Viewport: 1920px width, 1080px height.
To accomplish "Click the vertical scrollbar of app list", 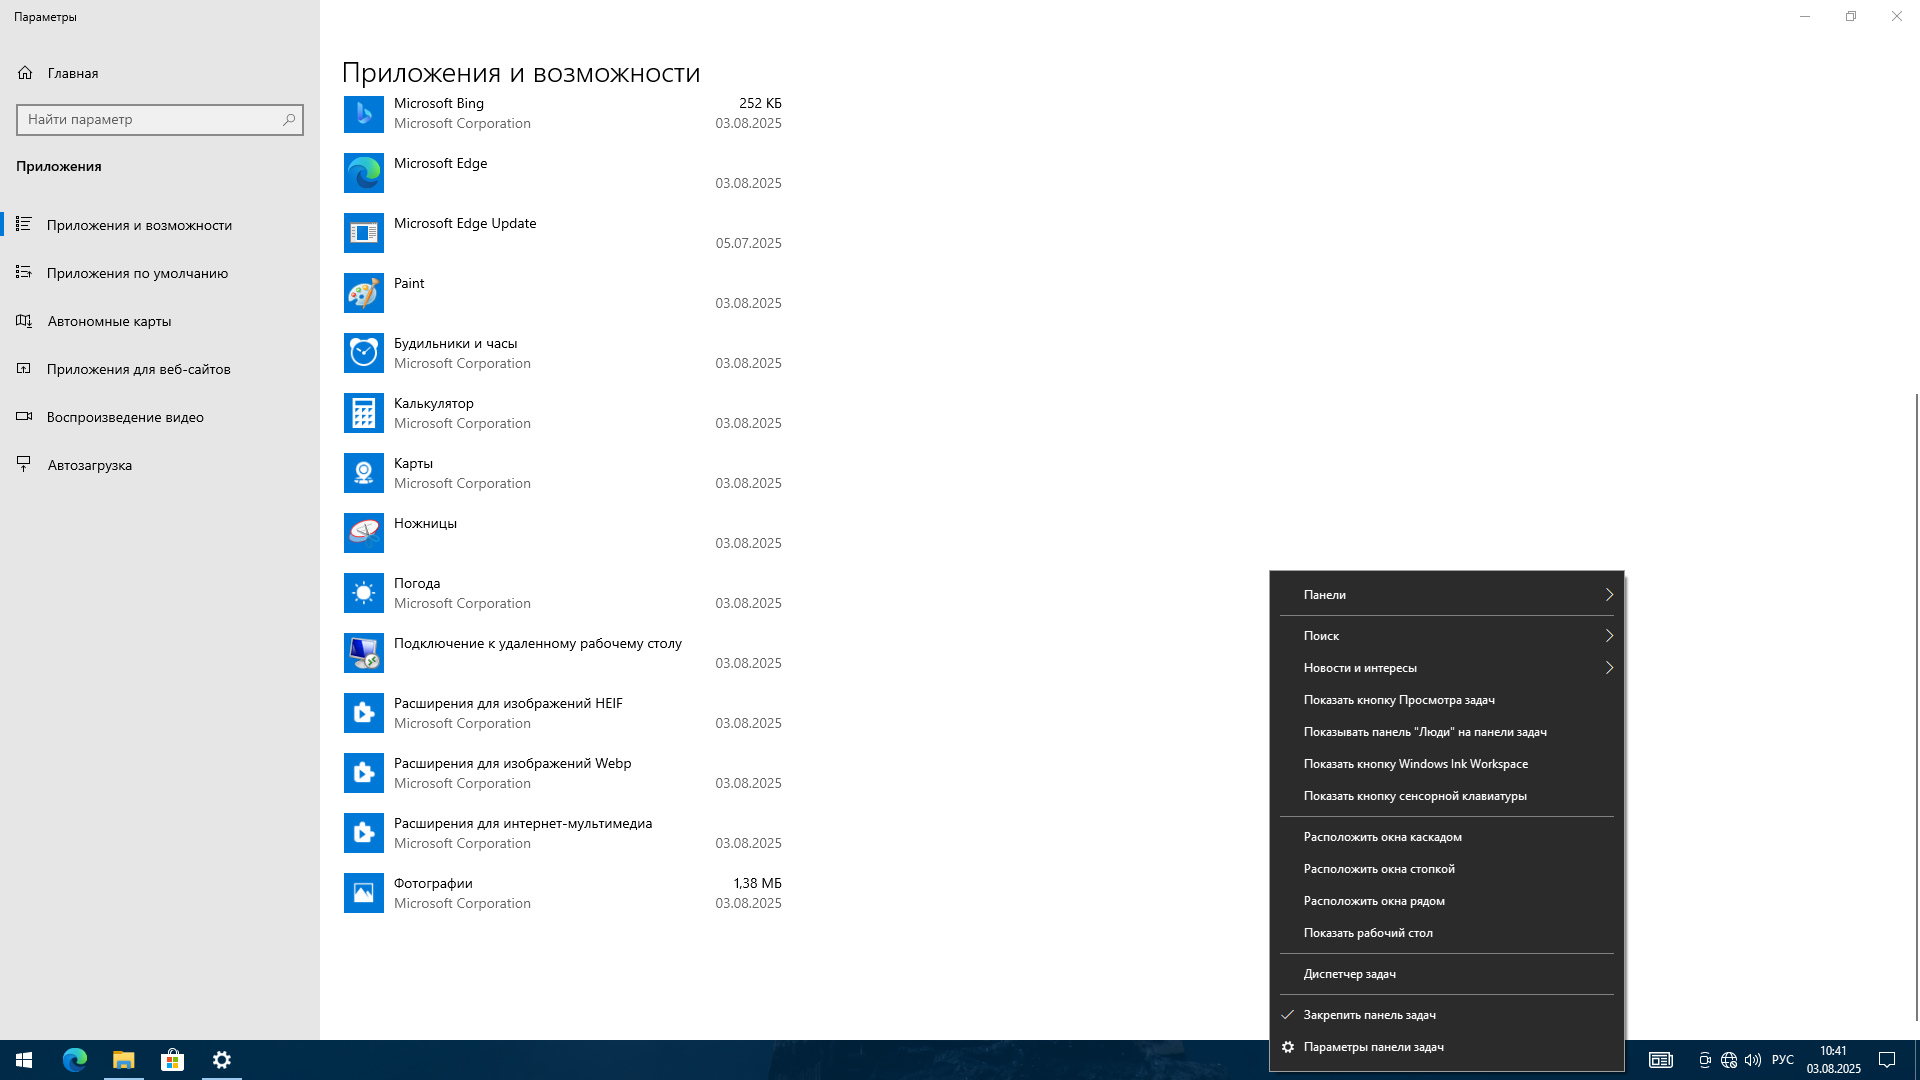I will pos(1916,707).
